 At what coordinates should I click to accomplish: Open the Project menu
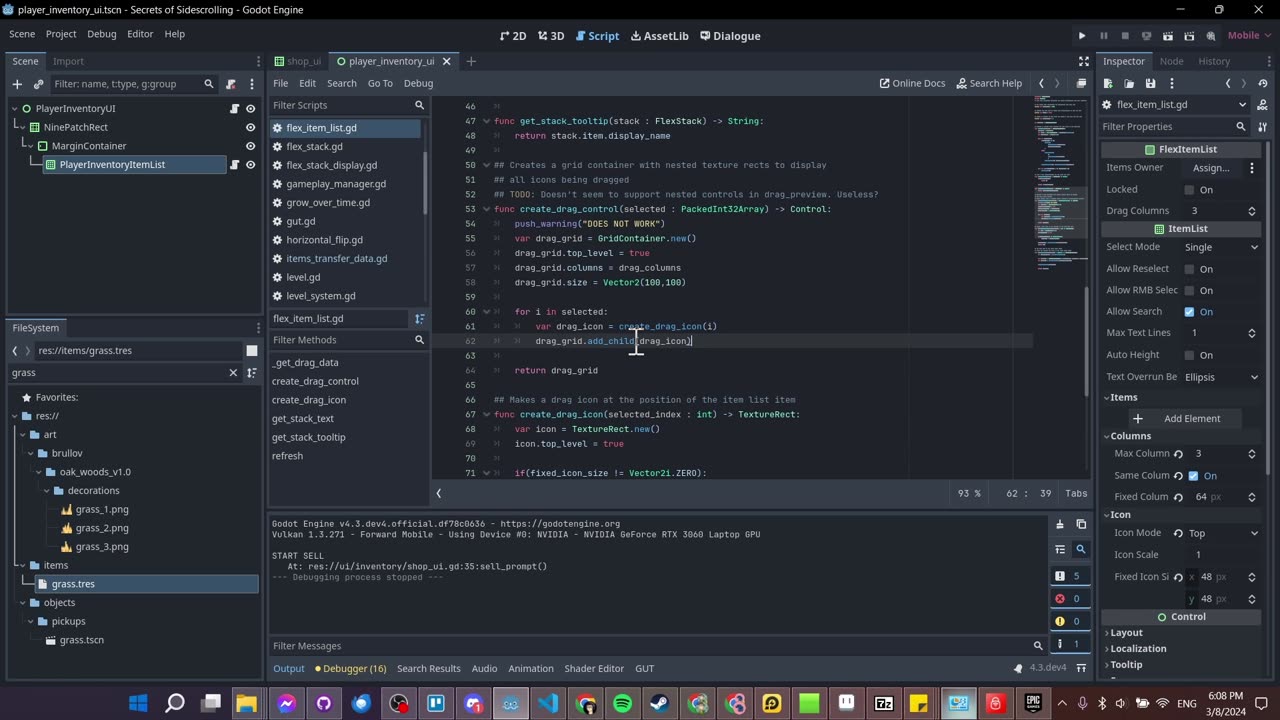[x=61, y=34]
